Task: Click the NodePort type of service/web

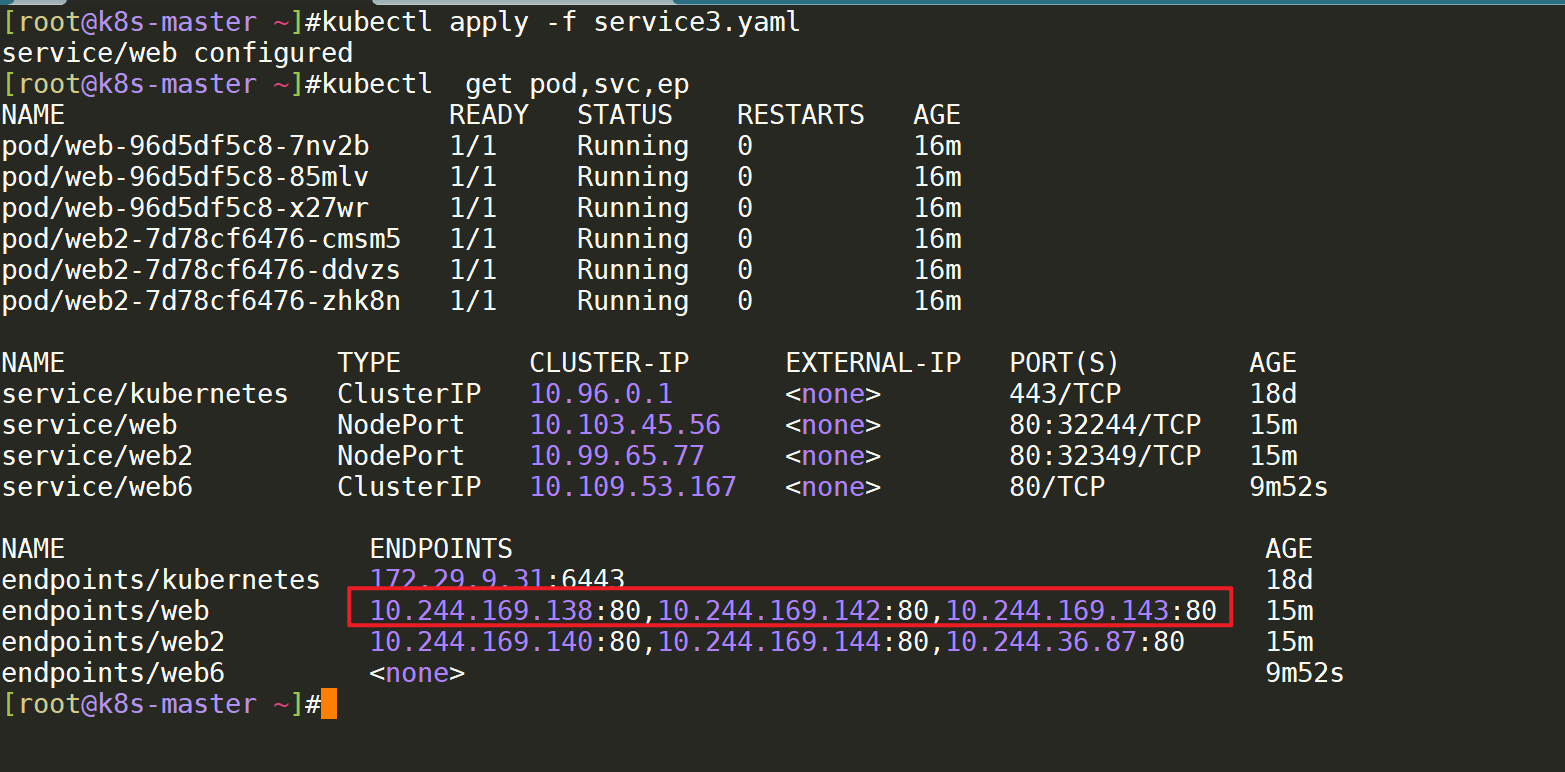Action: click(x=401, y=425)
